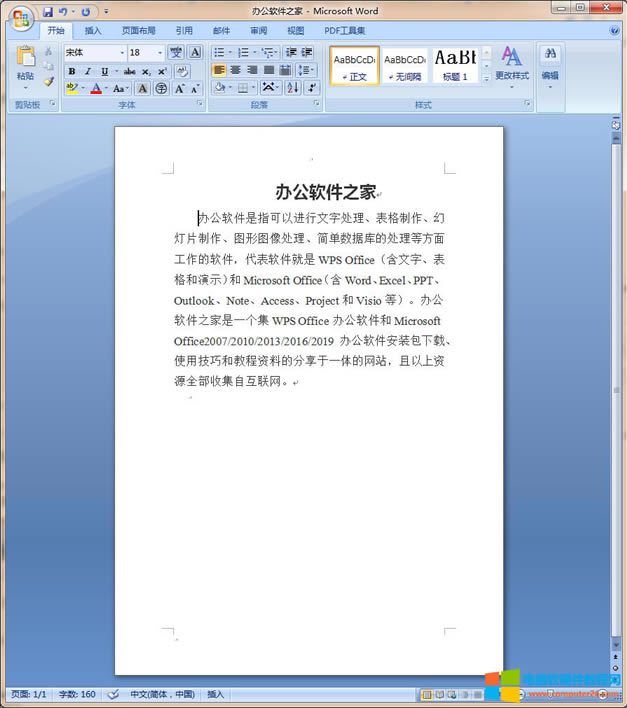Image resolution: width=627 pixels, height=708 pixels.
Task: Open the 编辑 editing menu
Action: [x=550, y=66]
